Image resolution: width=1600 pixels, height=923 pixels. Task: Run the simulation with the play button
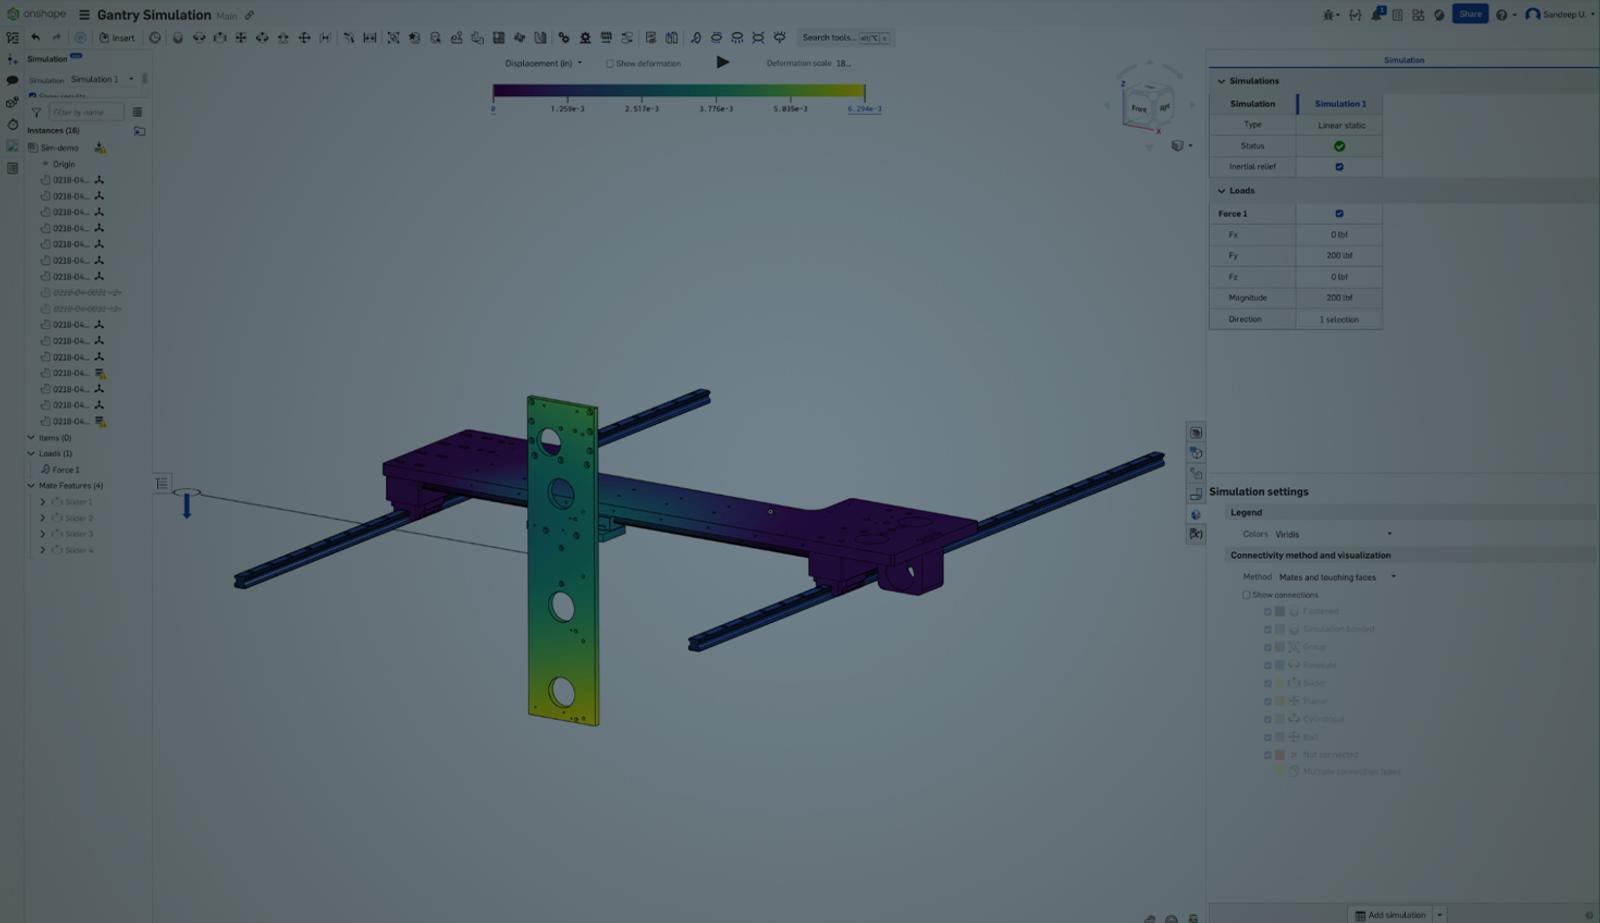(x=723, y=62)
